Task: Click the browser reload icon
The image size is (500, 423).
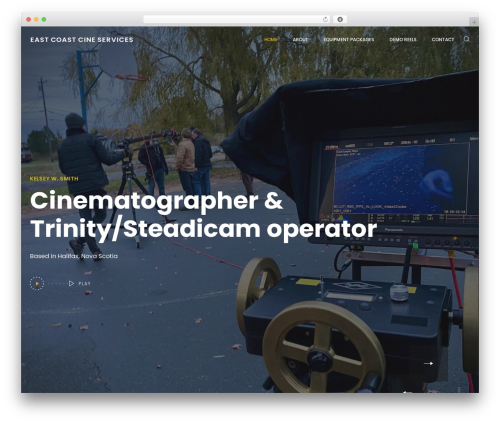Action: (x=325, y=20)
